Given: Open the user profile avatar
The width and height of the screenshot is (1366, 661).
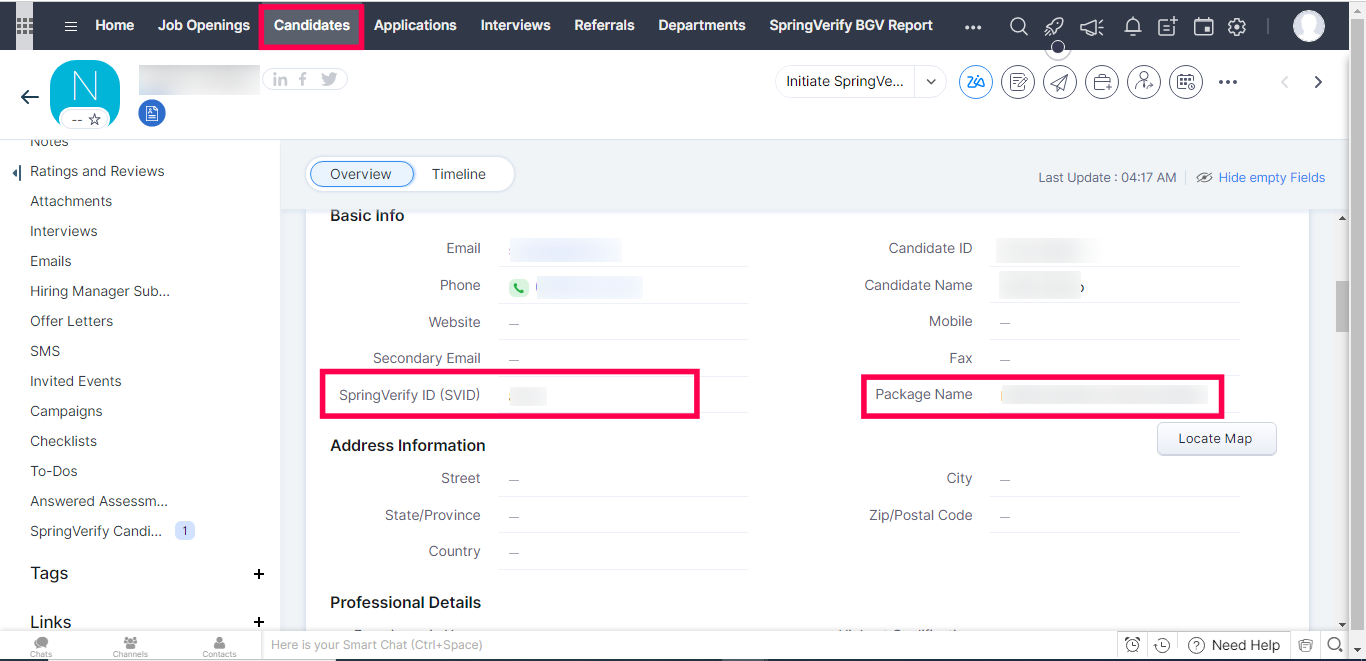Looking at the screenshot, I should click(1309, 26).
